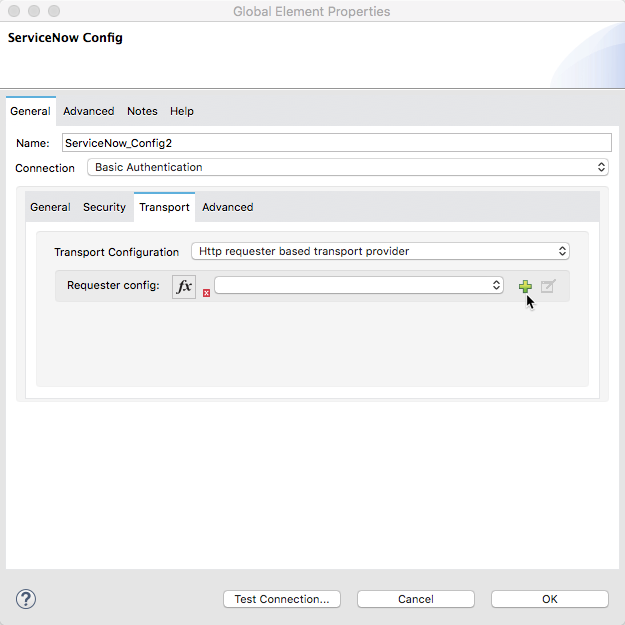The width and height of the screenshot is (625, 625).
Task: Click the fx expression mode button
Action: point(184,286)
